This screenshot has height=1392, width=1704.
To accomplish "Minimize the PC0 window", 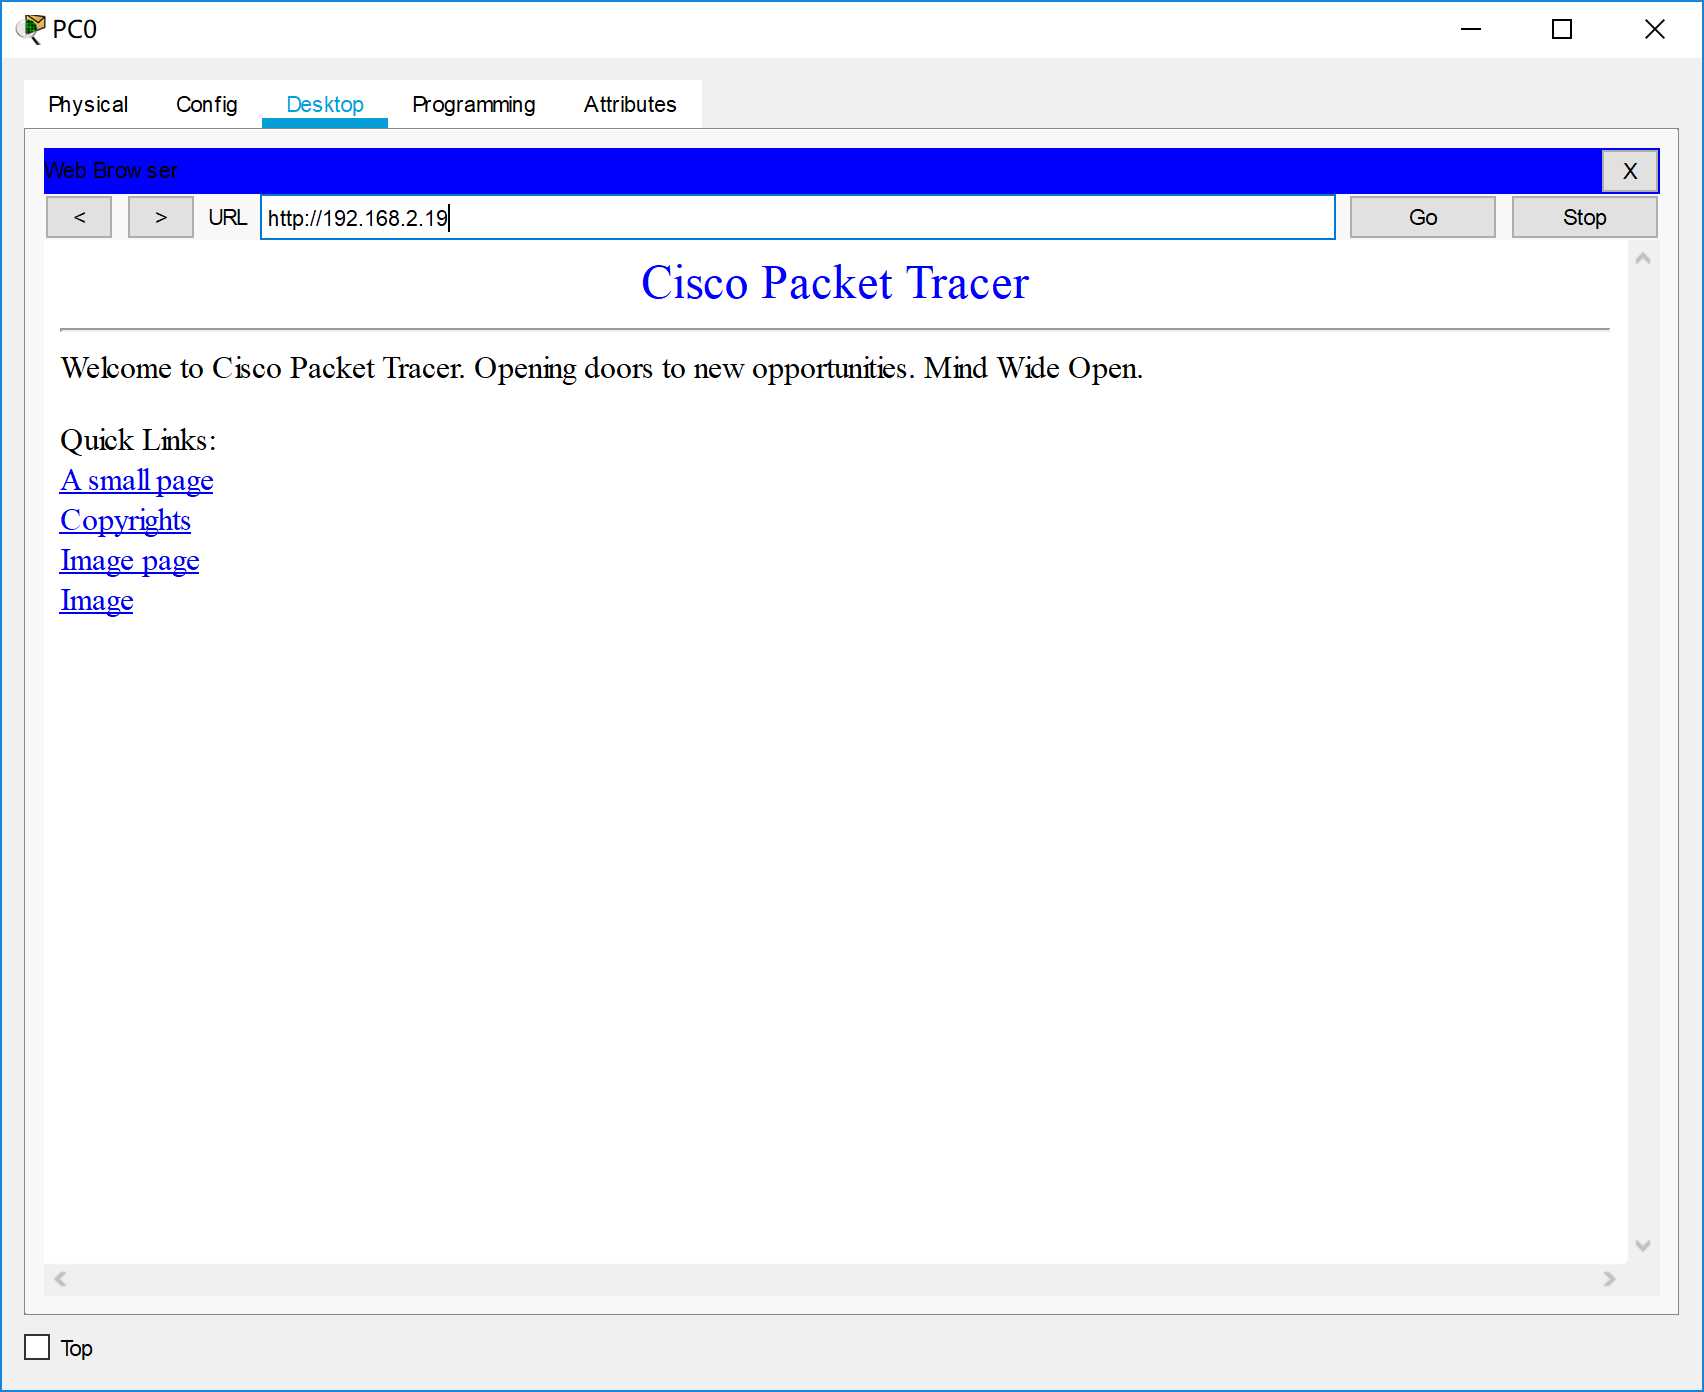I will [1471, 29].
